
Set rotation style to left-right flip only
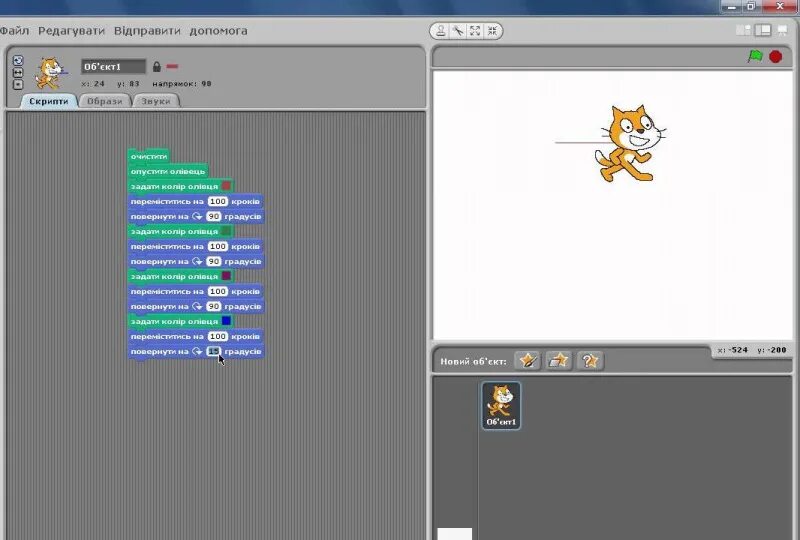18,72
